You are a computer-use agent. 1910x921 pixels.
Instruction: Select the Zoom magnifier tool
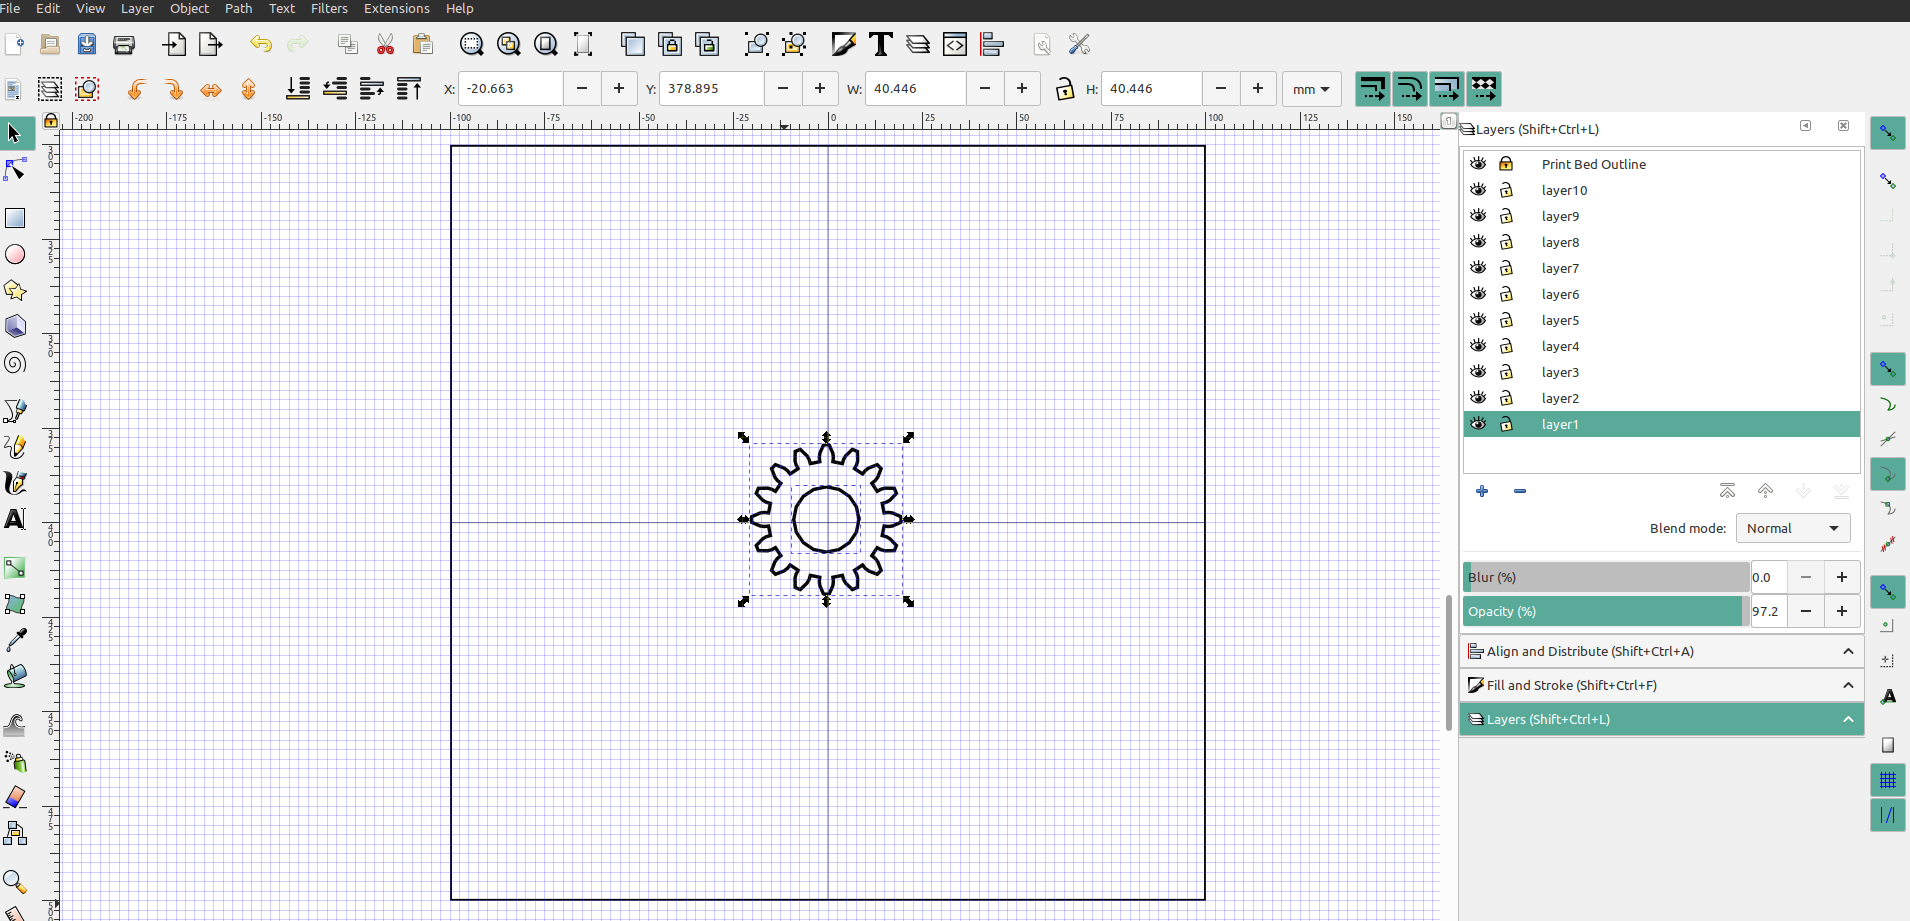pyautogui.click(x=15, y=882)
